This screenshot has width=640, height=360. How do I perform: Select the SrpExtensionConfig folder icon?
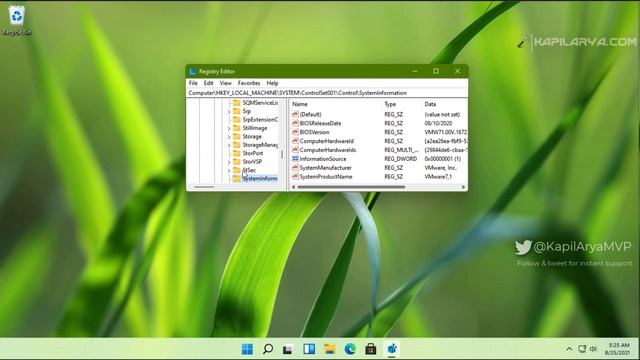point(236,120)
